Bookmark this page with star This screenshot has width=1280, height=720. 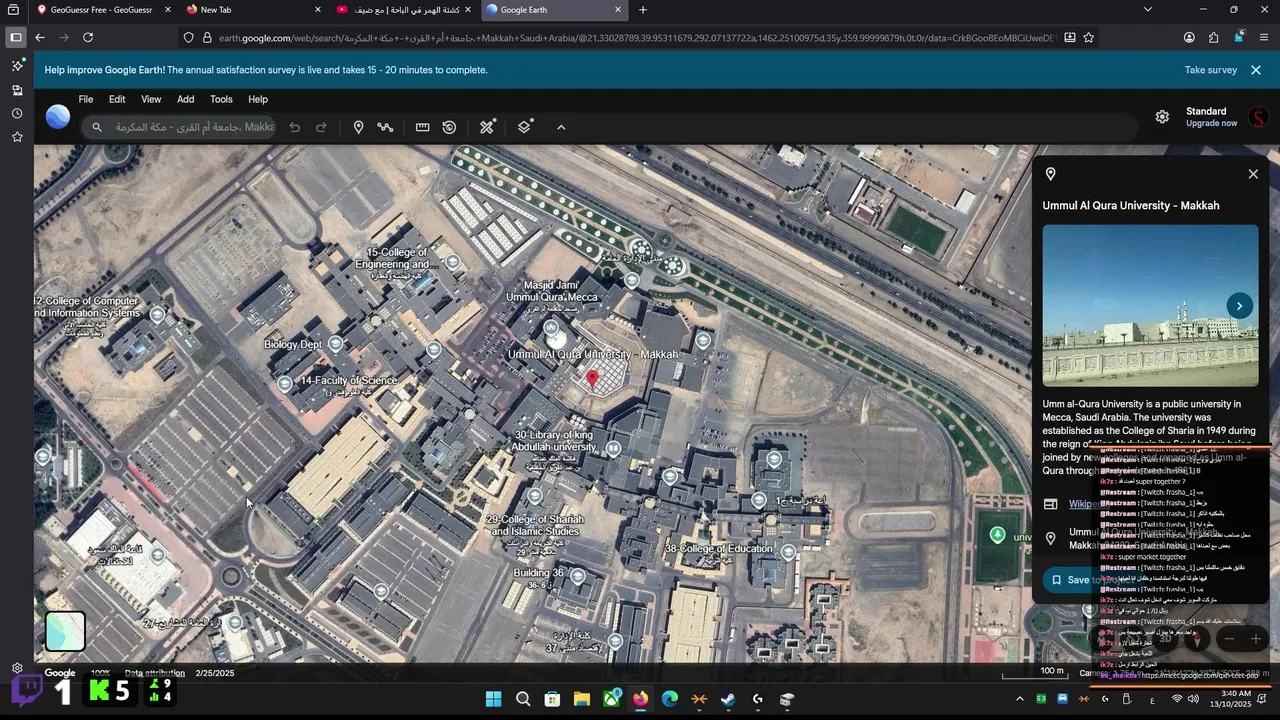1089,37
